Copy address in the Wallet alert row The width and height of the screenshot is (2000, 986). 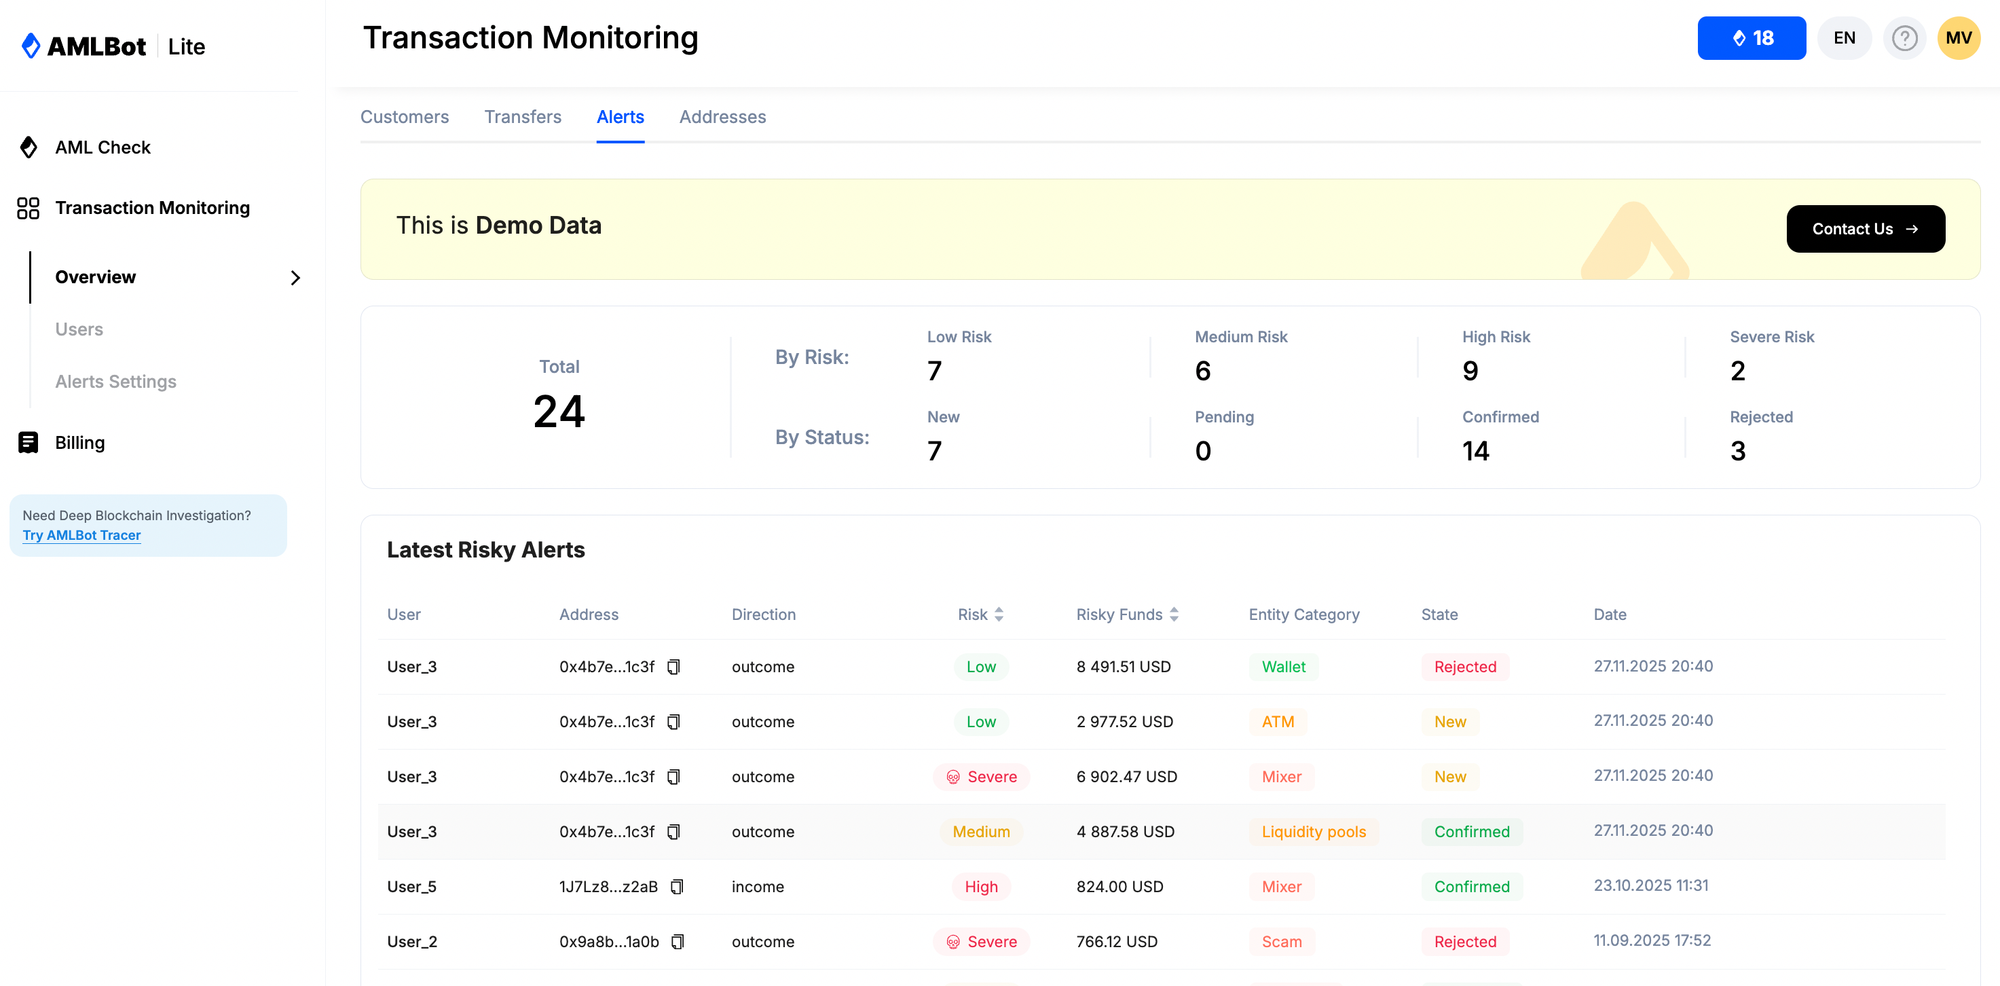[x=674, y=667]
